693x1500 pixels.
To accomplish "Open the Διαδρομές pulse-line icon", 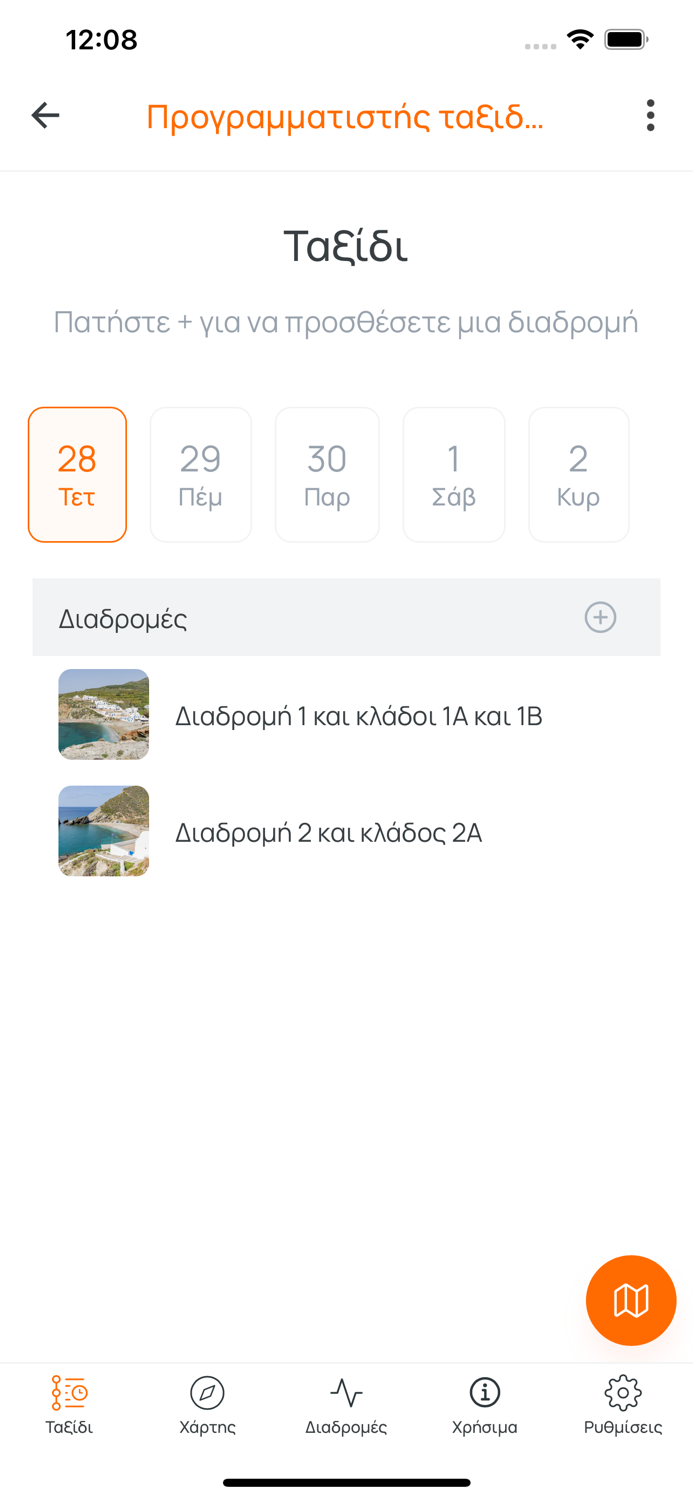I will (x=346, y=1393).
